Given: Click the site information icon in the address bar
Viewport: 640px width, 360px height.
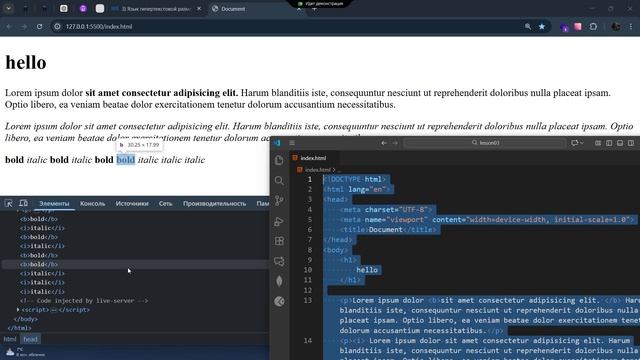Looking at the screenshot, I should (57, 27).
